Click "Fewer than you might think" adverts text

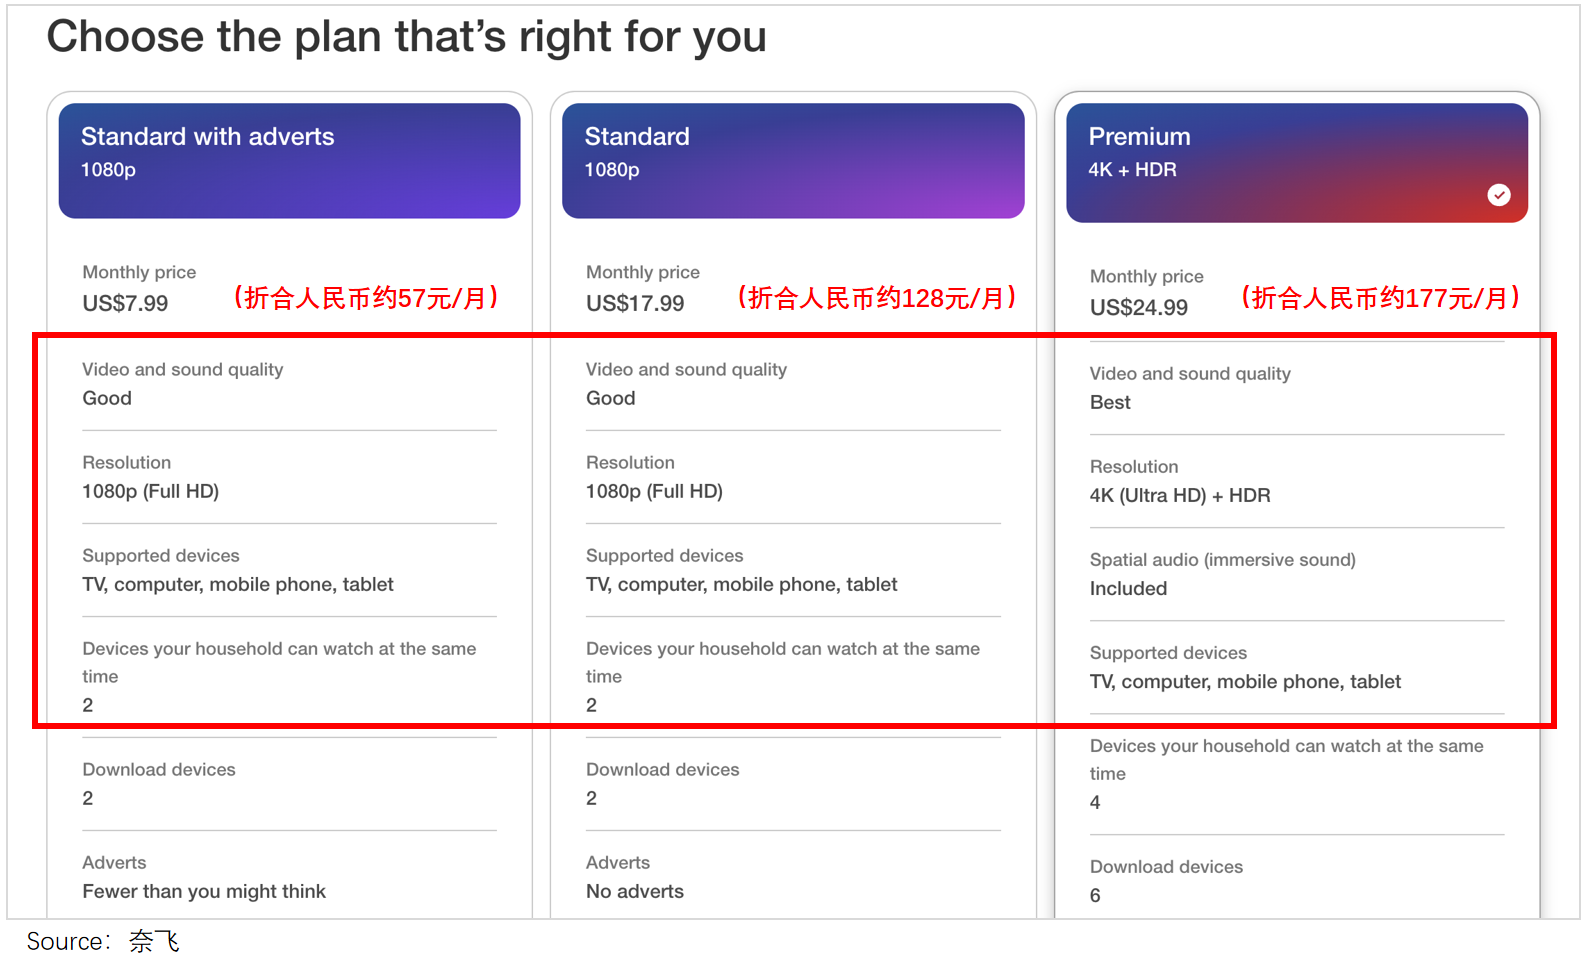tap(204, 892)
